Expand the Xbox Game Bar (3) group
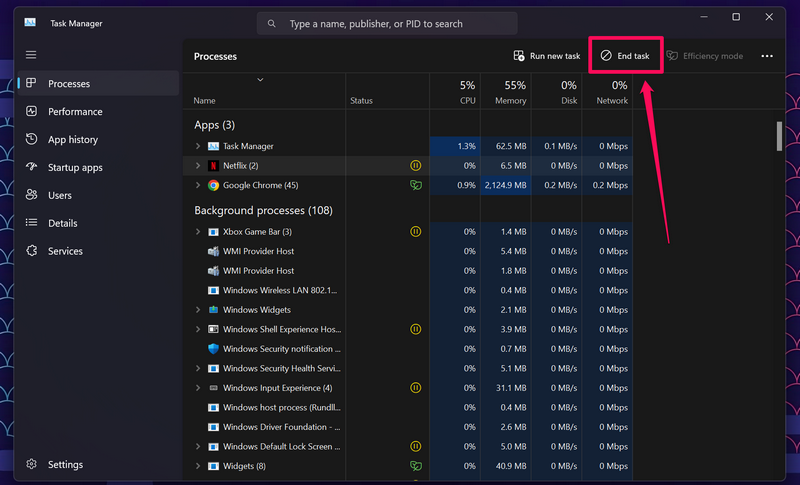This screenshot has width=800, height=485. [x=198, y=232]
